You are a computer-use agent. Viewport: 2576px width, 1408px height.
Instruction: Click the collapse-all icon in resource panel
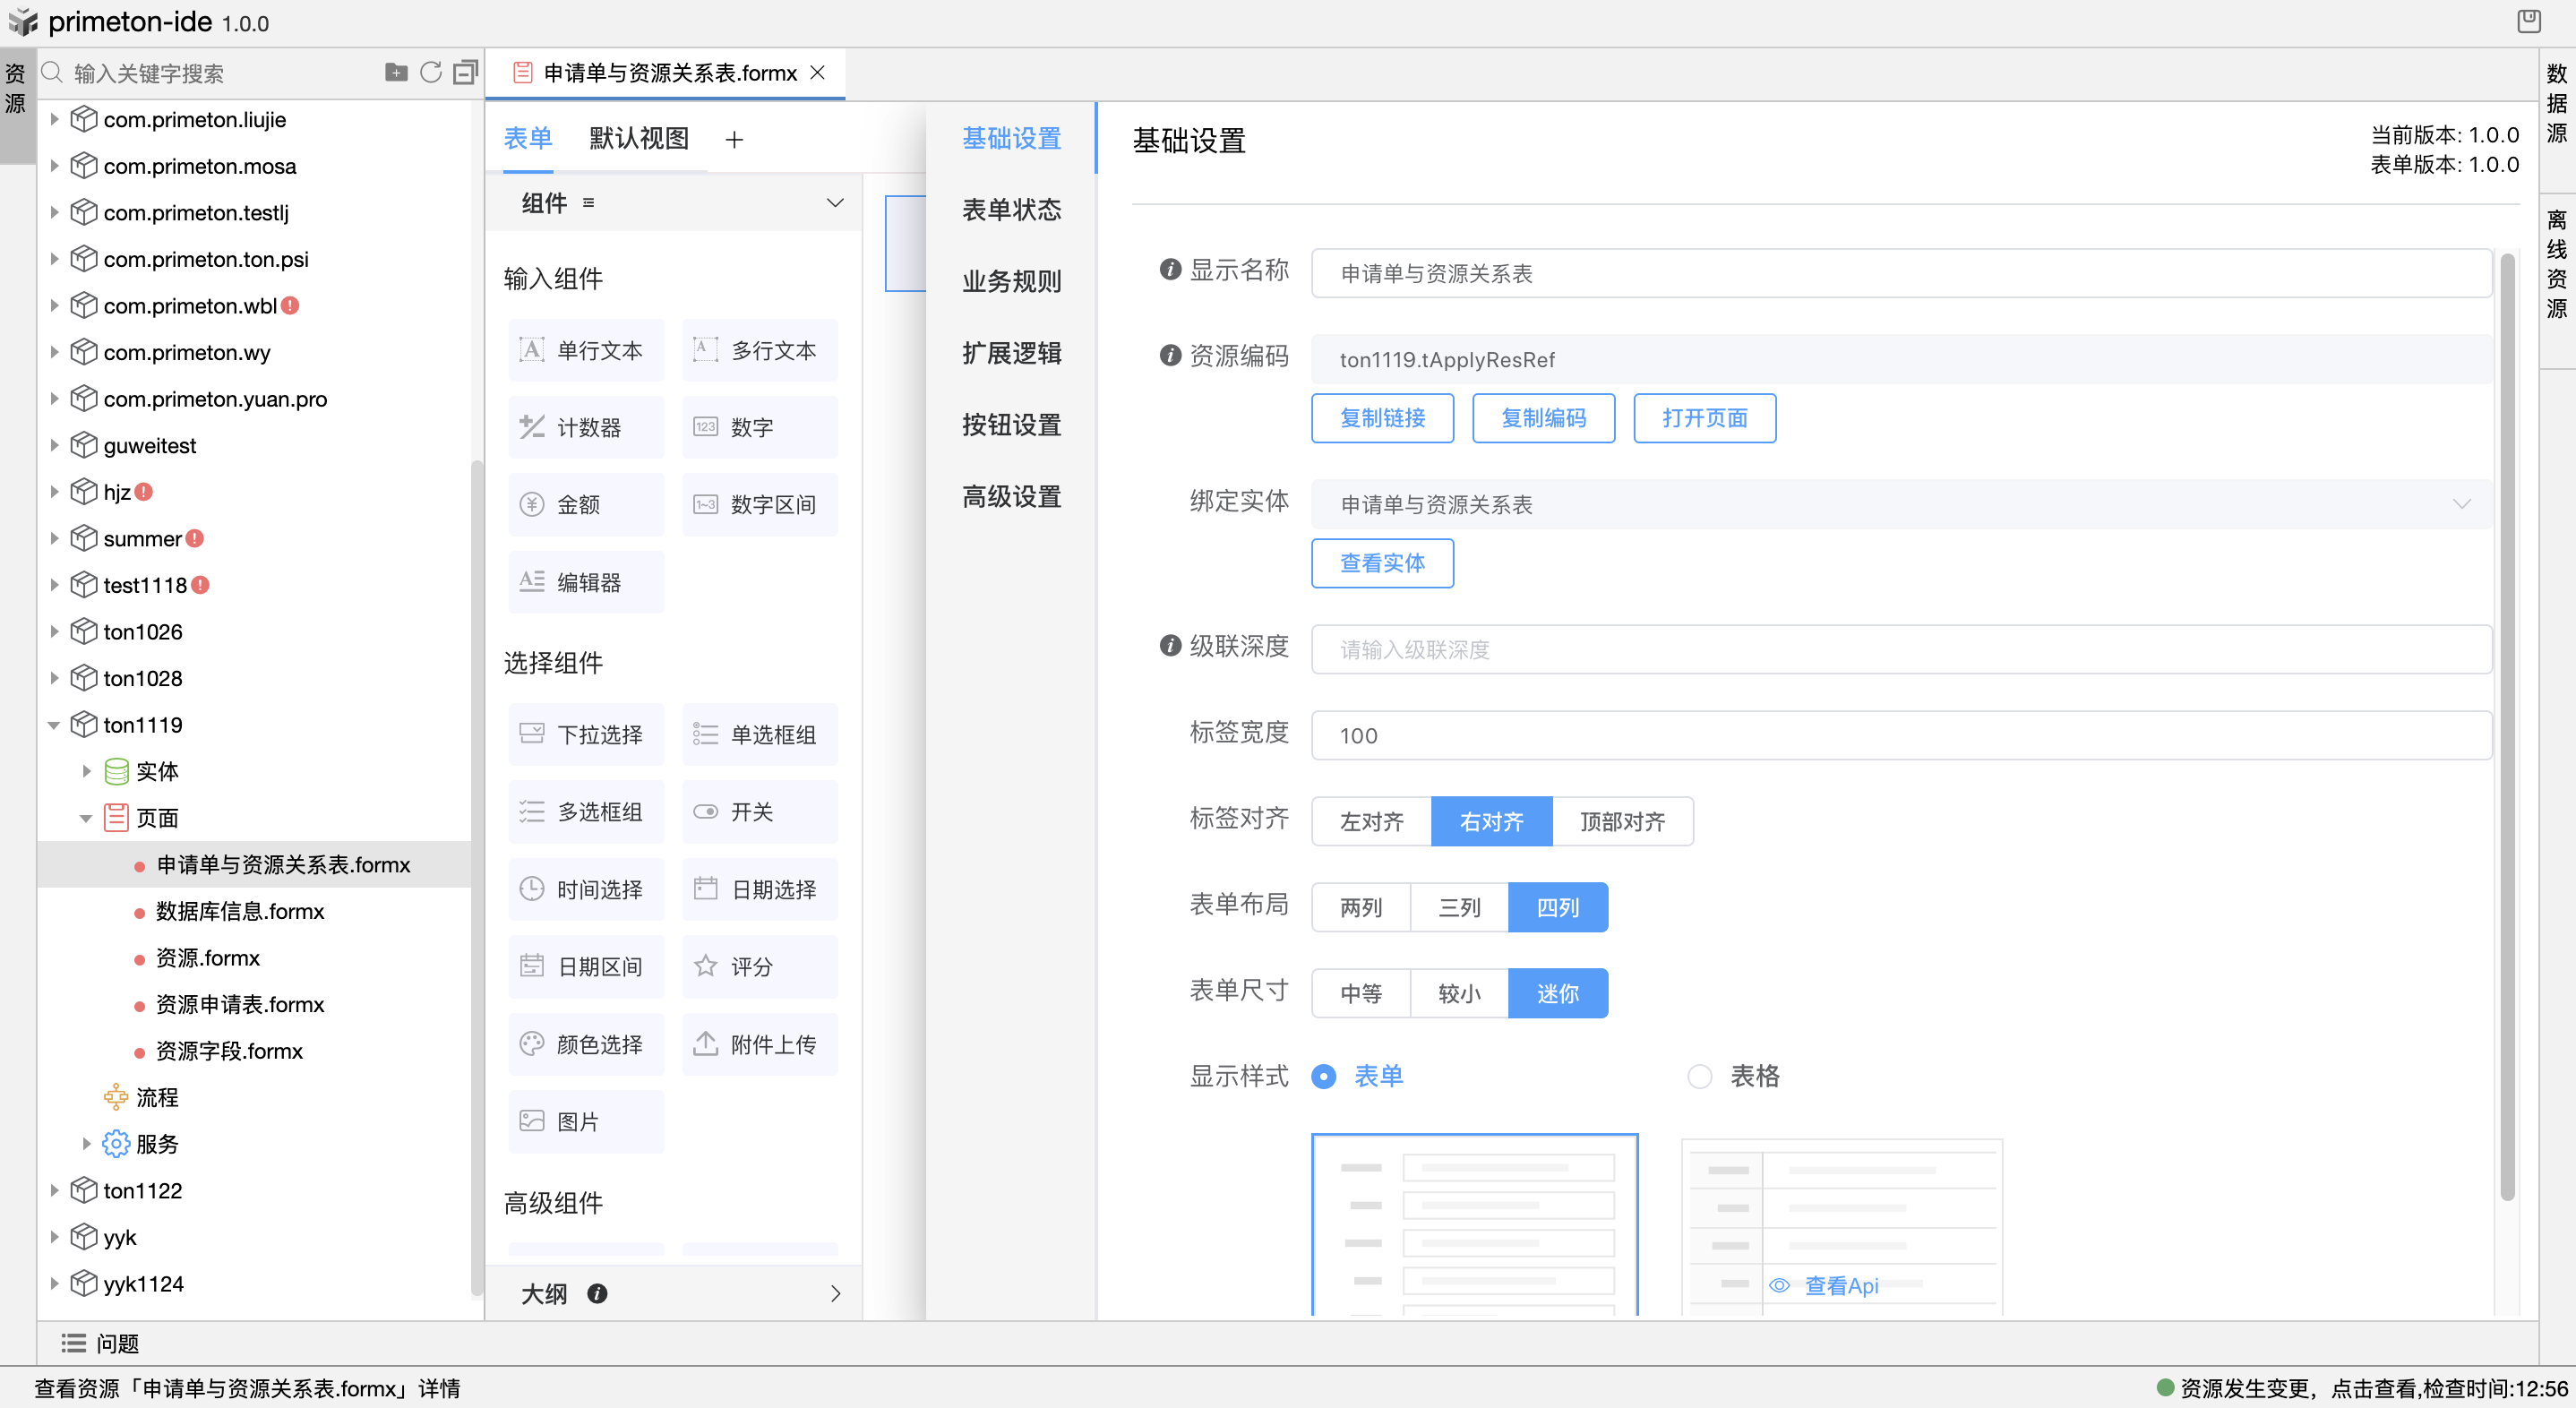(465, 72)
